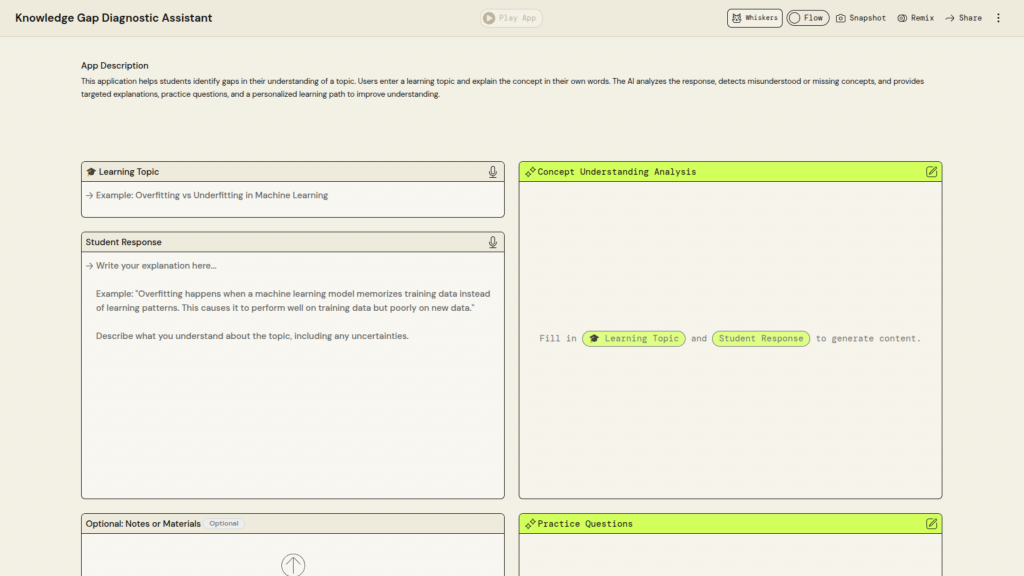Edit the Concept Understanding Analysis panel

[931, 172]
